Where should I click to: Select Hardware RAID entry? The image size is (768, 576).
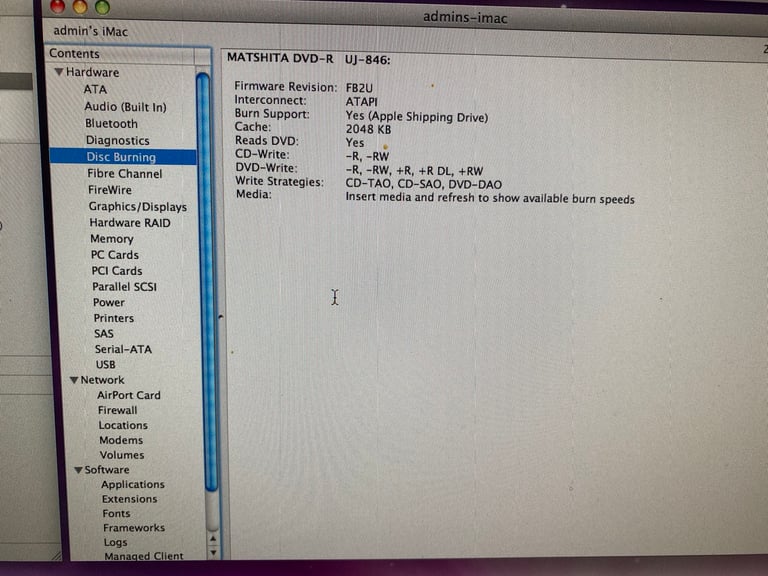[130, 223]
